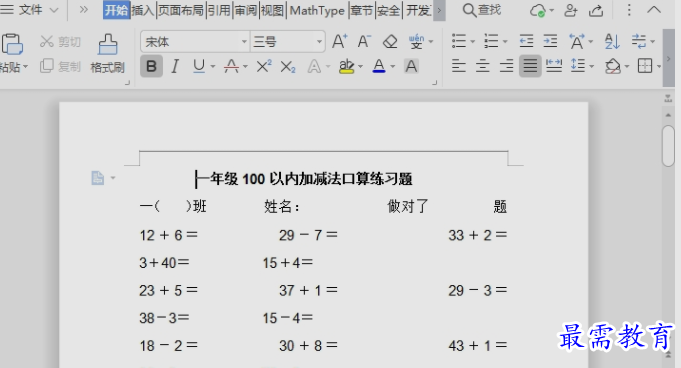681x368 pixels.
Task: Open the 审阅 tab
Action: pyautogui.click(x=246, y=10)
